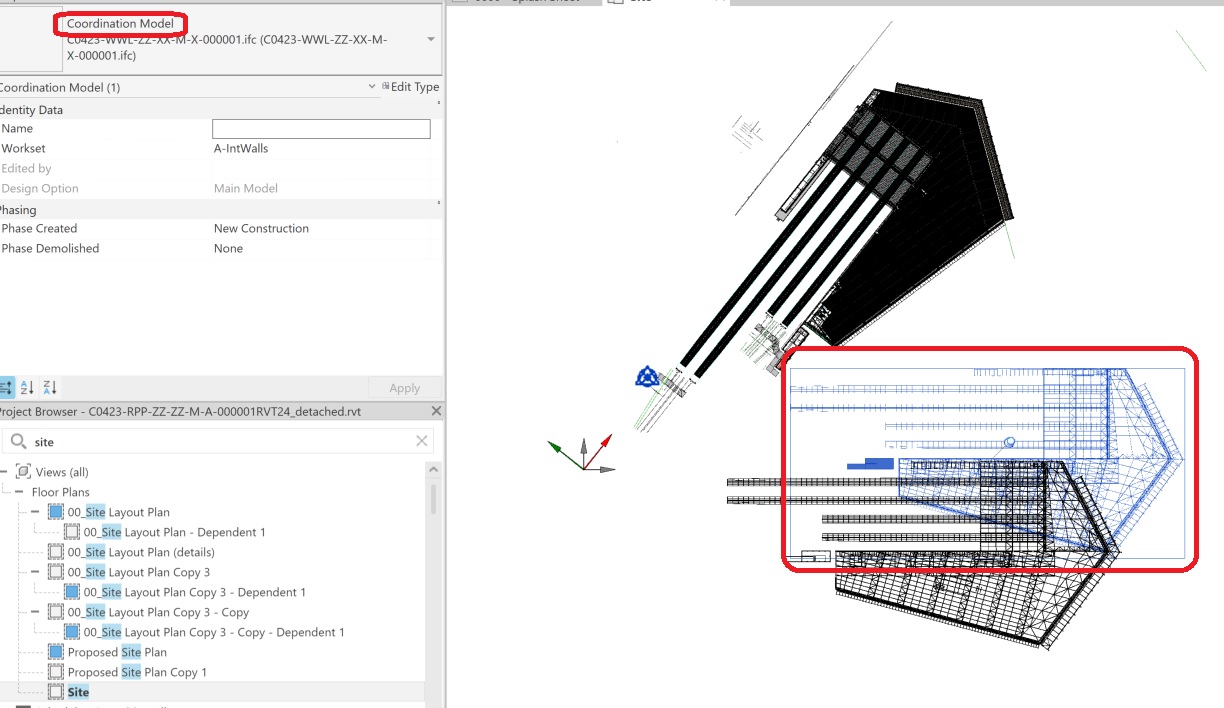This screenshot has width=1224, height=708.
Task: Click the Proposed Site Plan view icon
Action: (x=55, y=652)
